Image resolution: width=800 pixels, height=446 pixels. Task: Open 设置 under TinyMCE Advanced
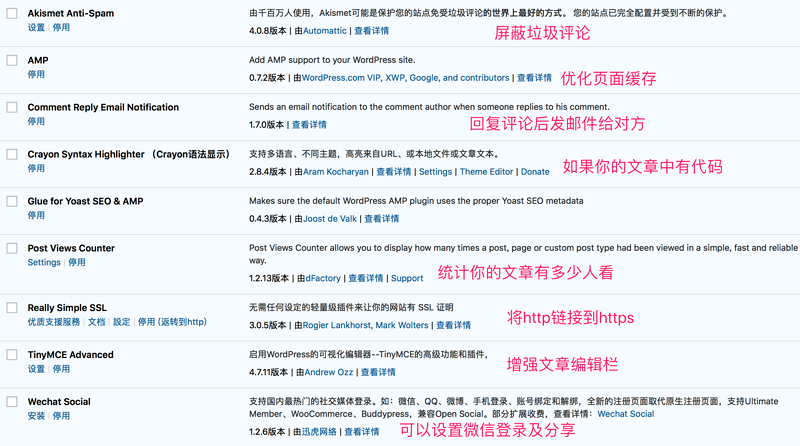[x=36, y=369]
